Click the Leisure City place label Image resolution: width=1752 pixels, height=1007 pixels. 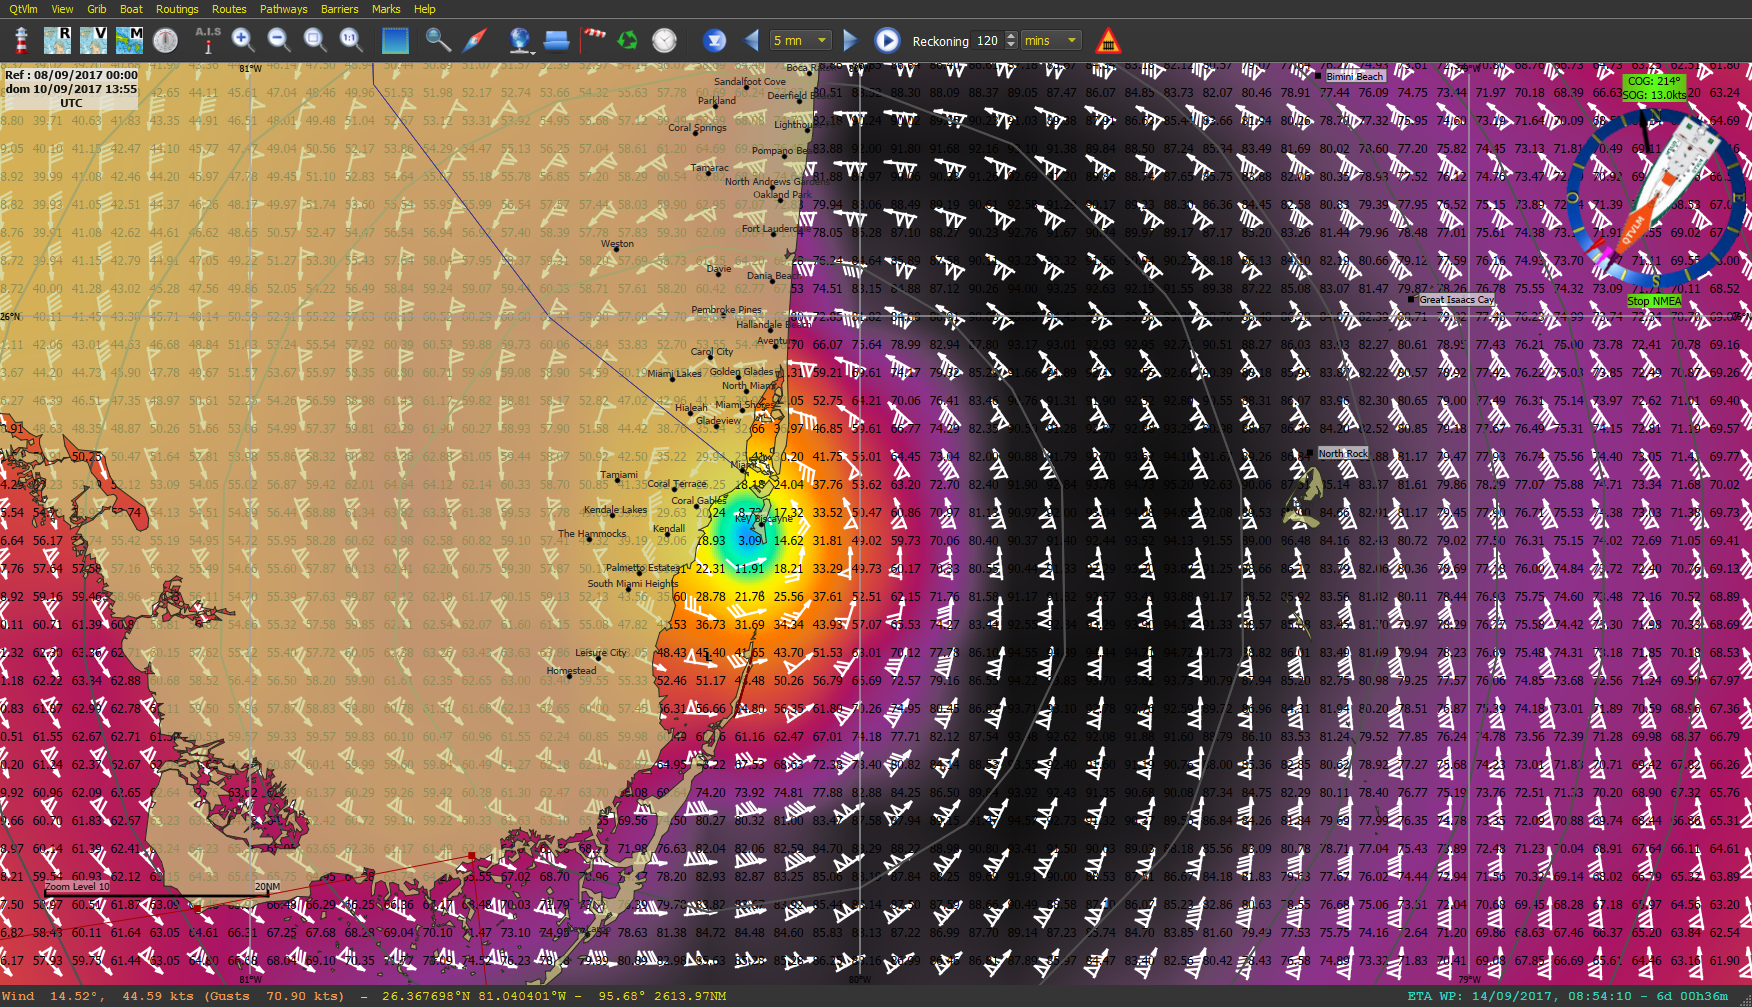coord(601,653)
